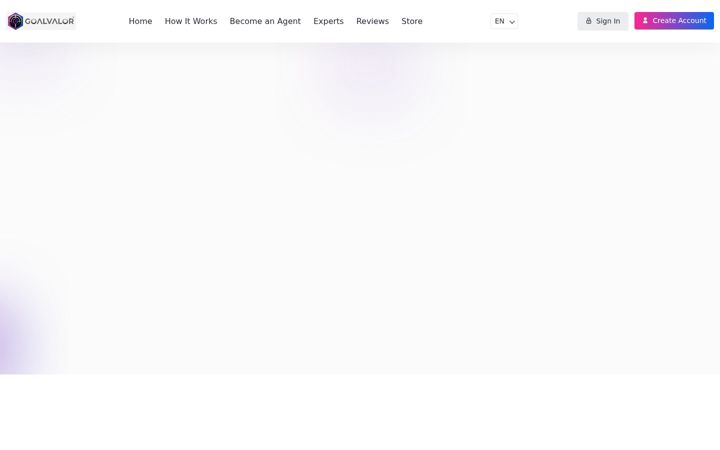Go to How It Works
This screenshot has width=720, height=450.
click(191, 21)
